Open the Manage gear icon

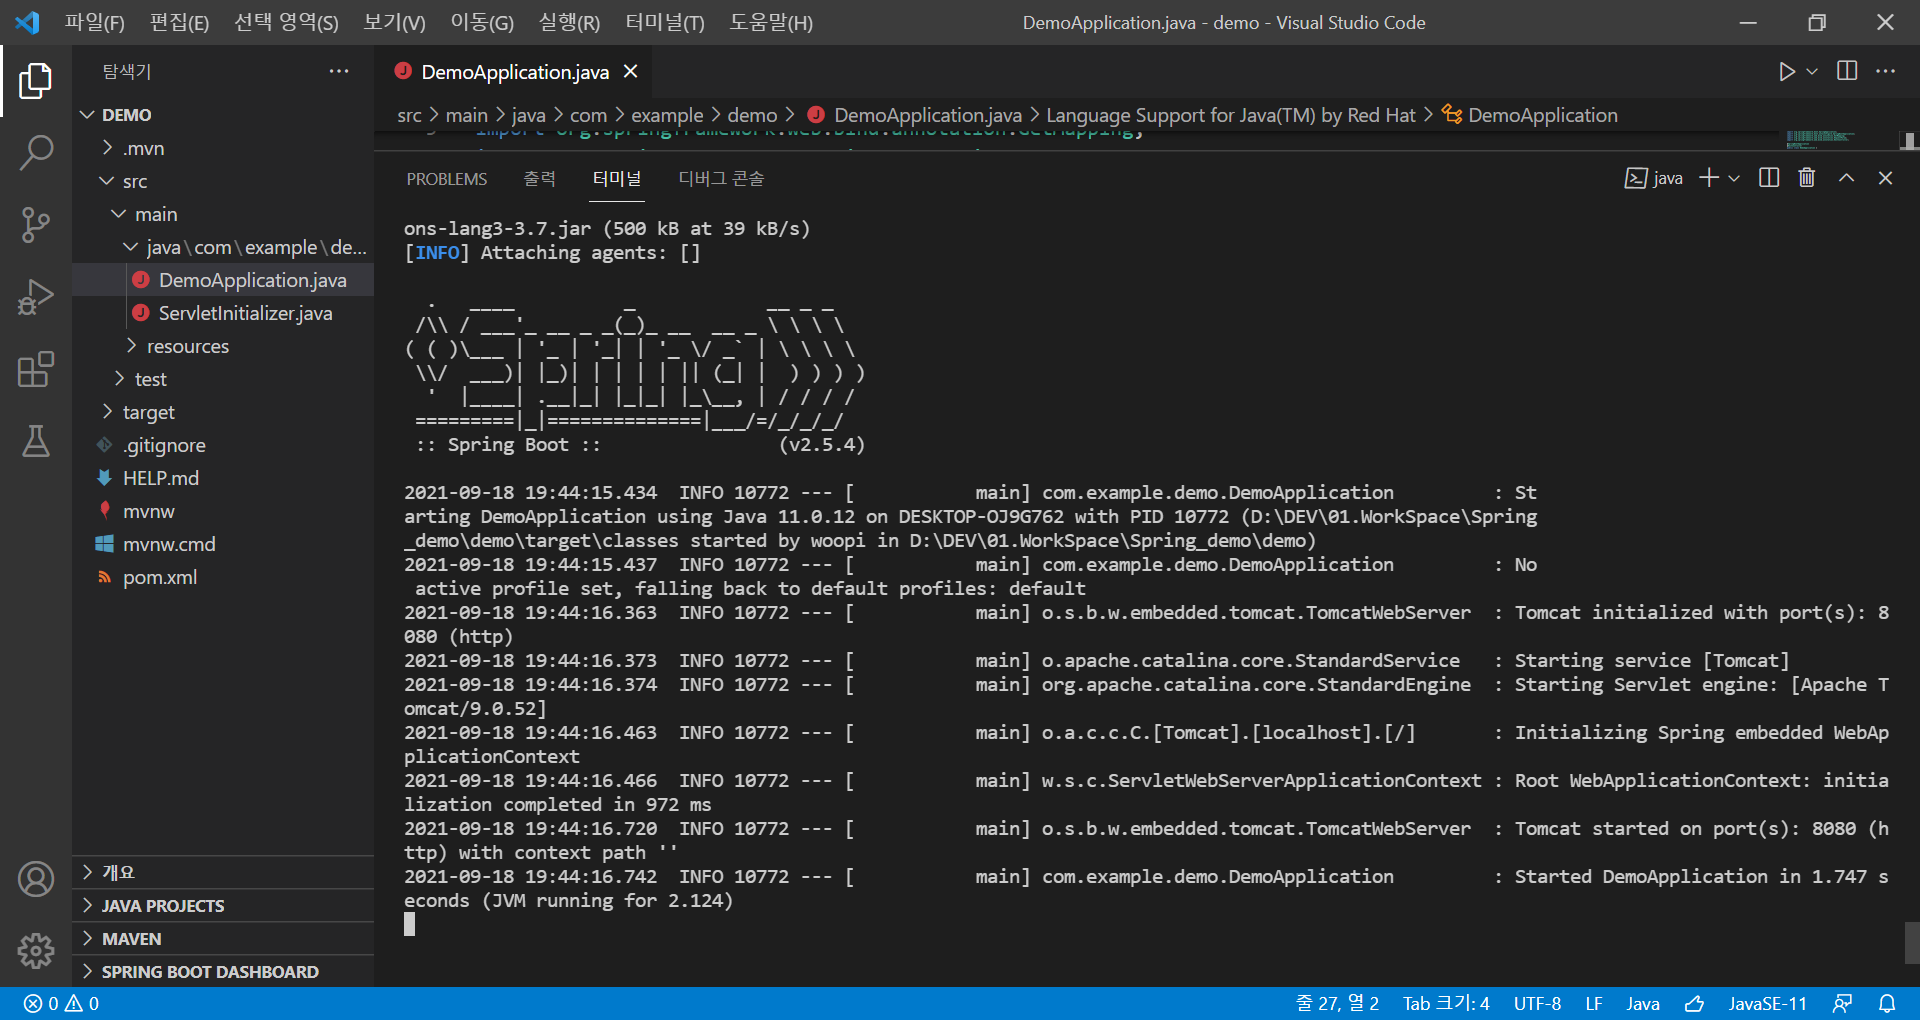pos(36,950)
